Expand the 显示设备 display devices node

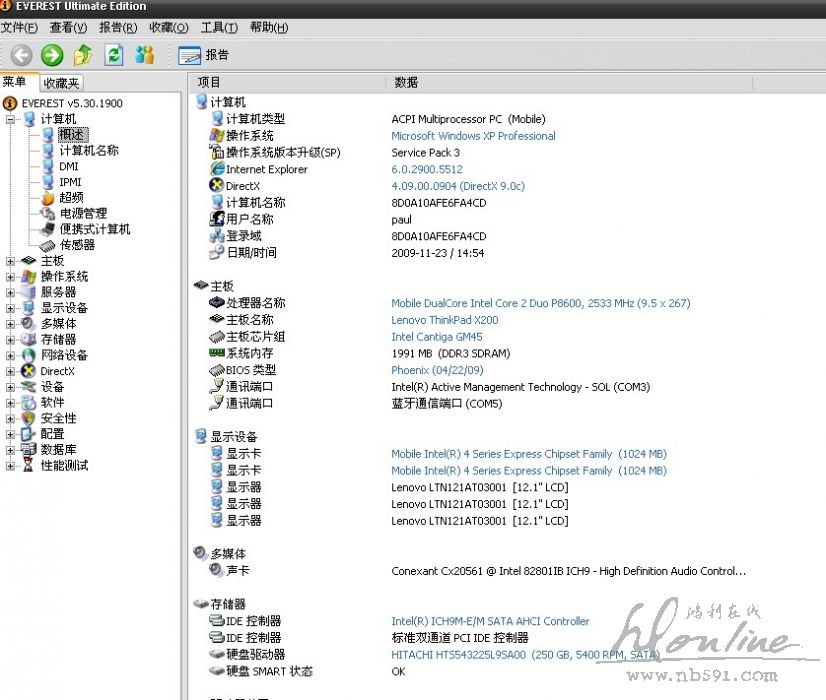coord(11,308)
